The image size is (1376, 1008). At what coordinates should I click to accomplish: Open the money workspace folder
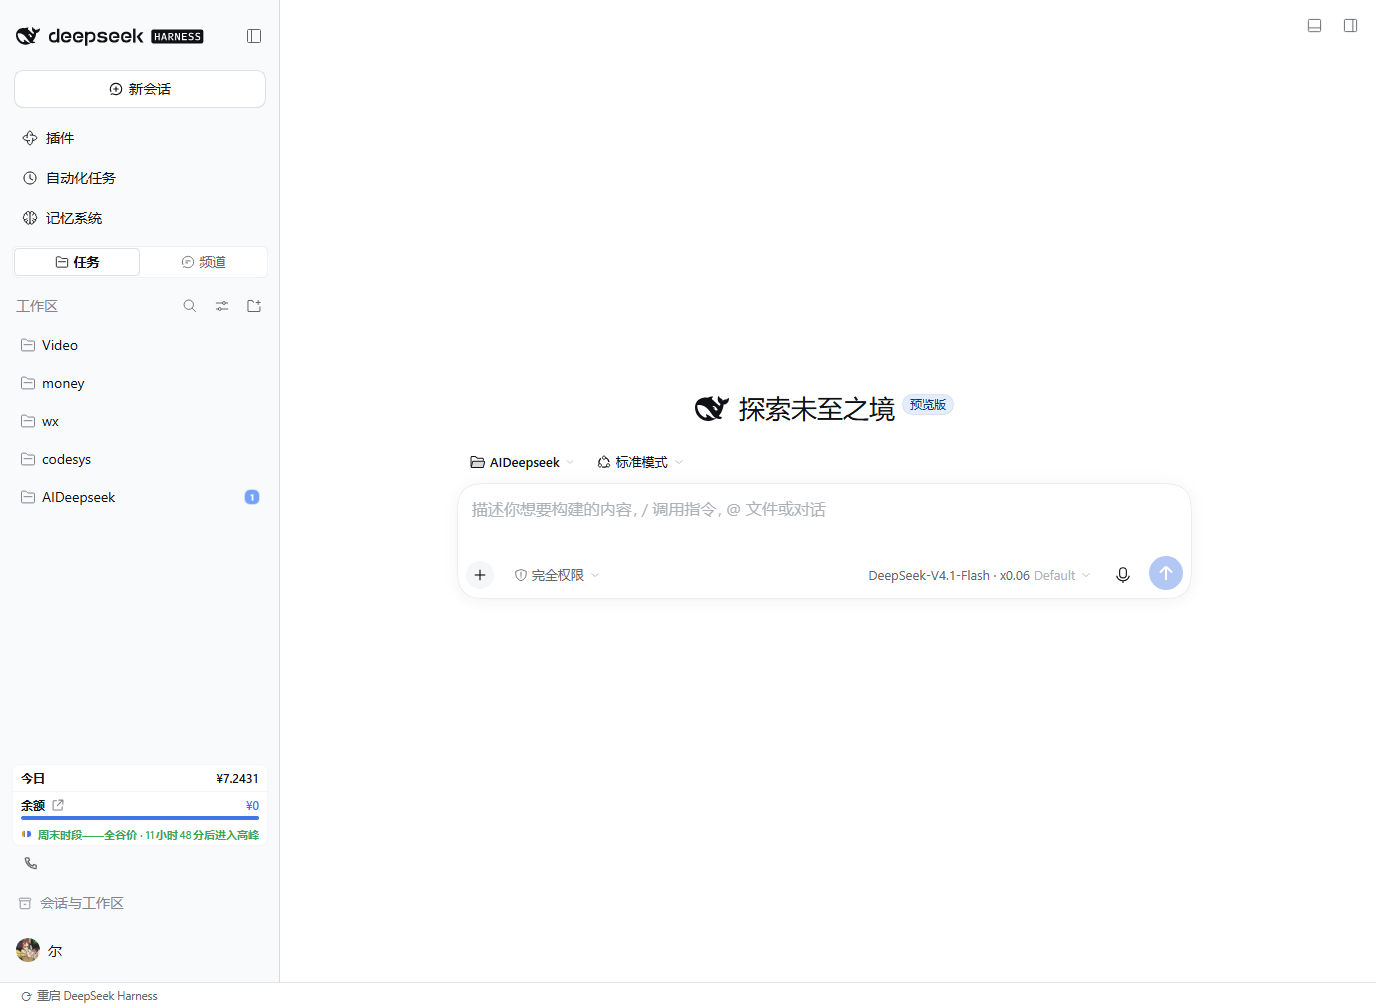point(140,383)
